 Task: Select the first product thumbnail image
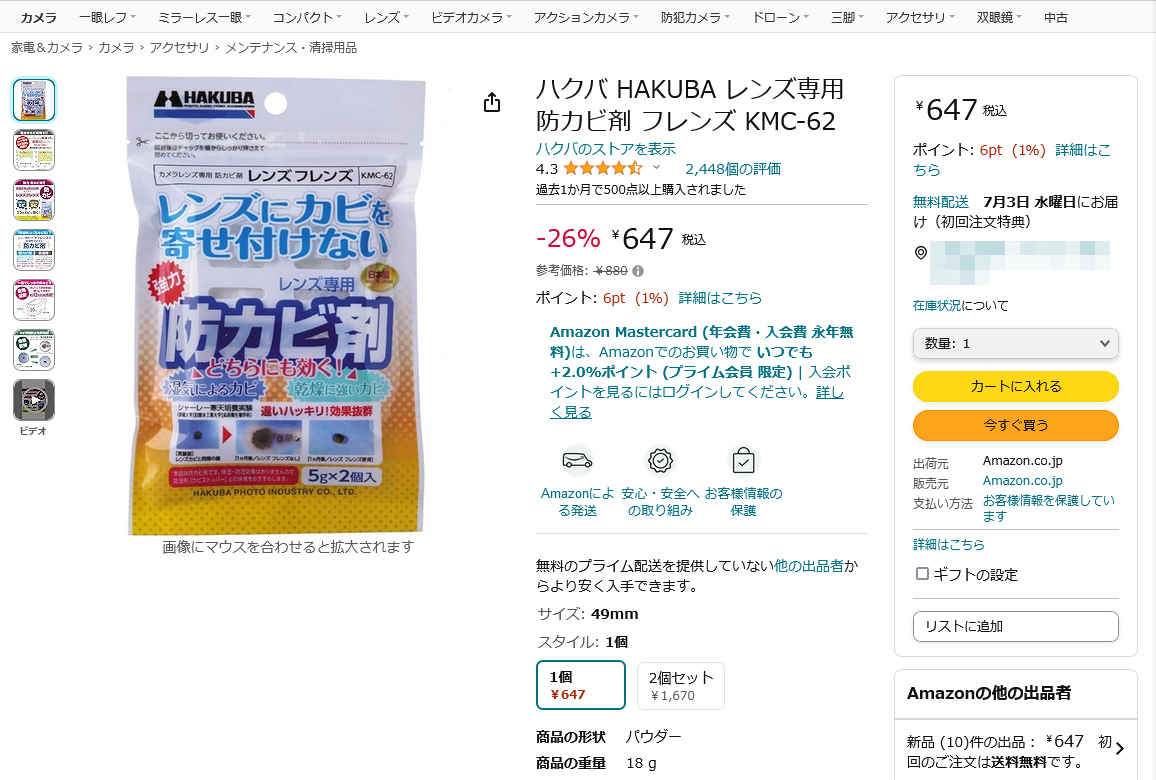[34, 100]
